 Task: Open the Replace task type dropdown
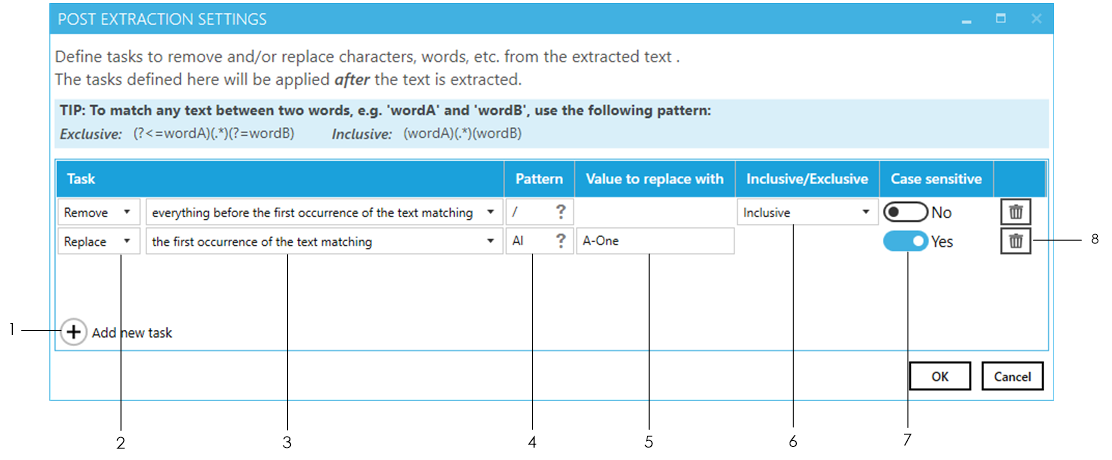coord(99,241)
